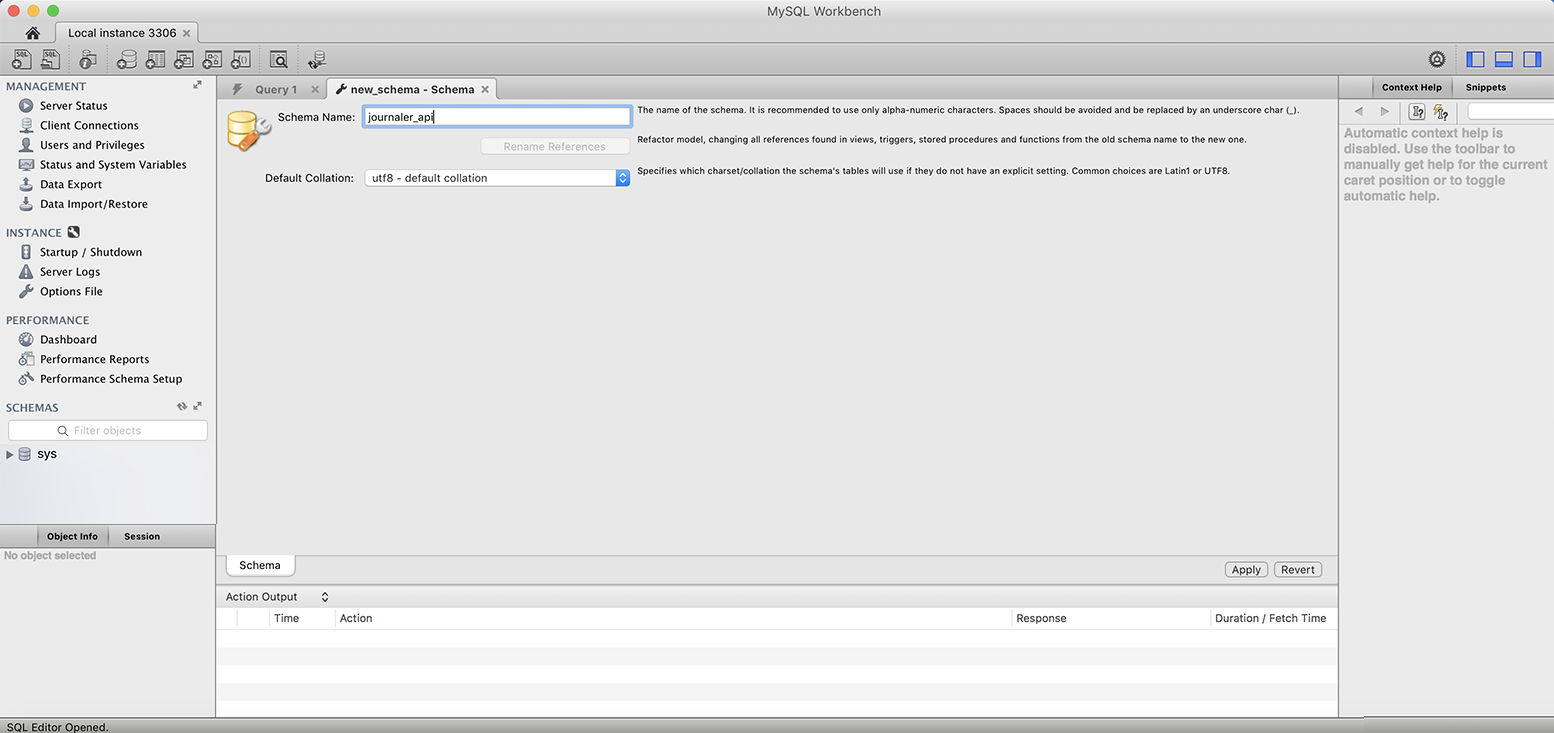Image resolution: width=1554 pixels, height=733 pixels.
Task: Get context help for caret position
Action: [1417, 112]
